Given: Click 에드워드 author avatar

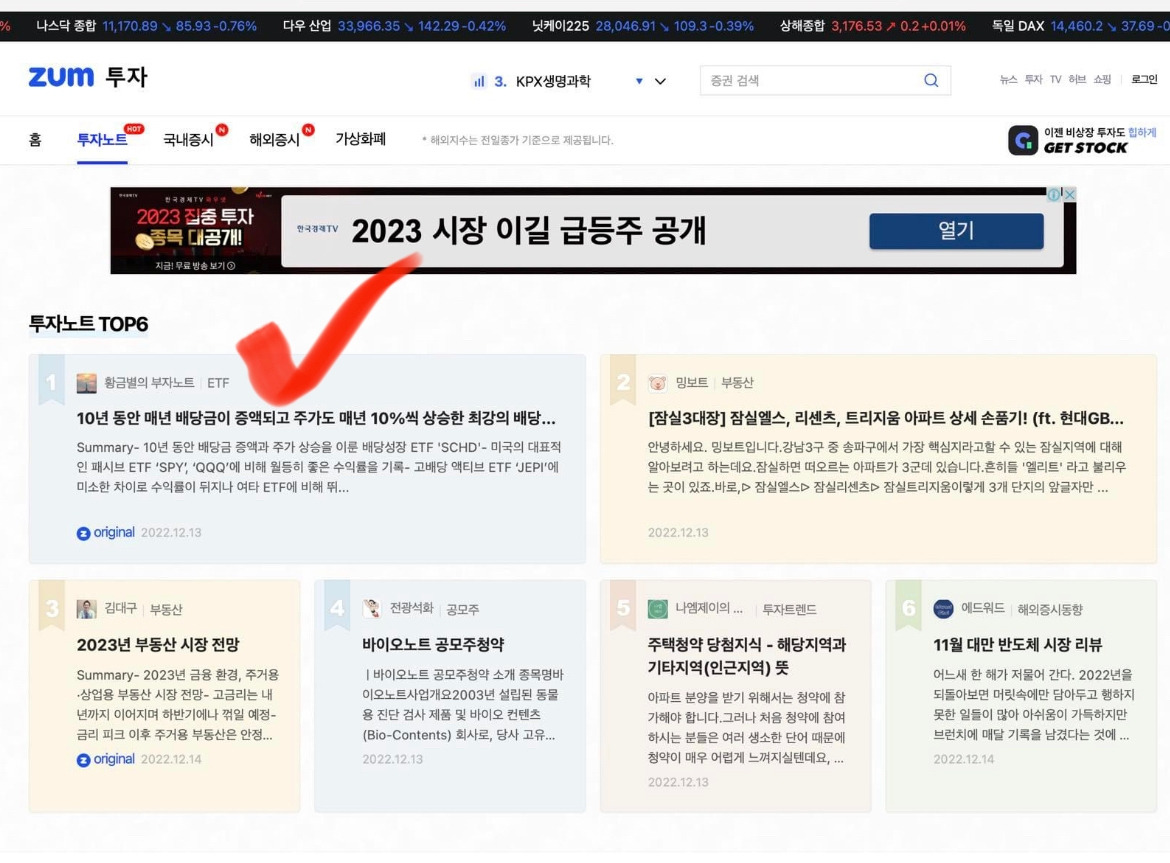Looking at the screenshot, I should coord(943,609).
